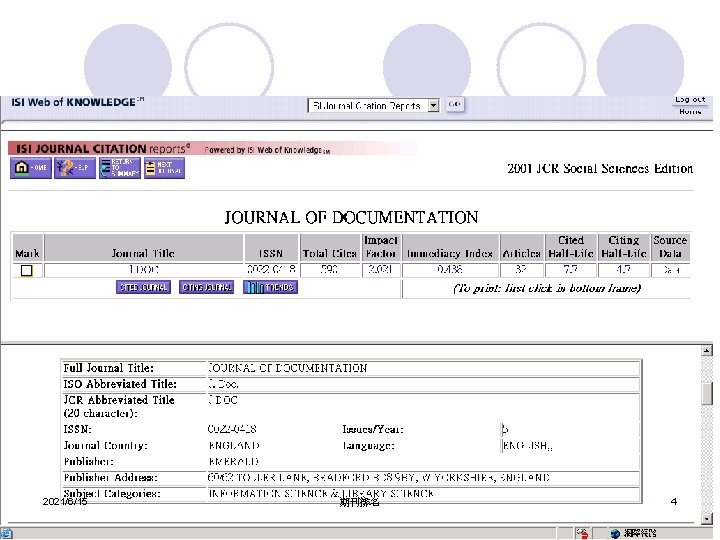Click the Full Journal Title value JOURNAL OF DOCUMENTATION
Image resolution: width=720 pixels, height=540 pixels.
[x=287, y=368]
